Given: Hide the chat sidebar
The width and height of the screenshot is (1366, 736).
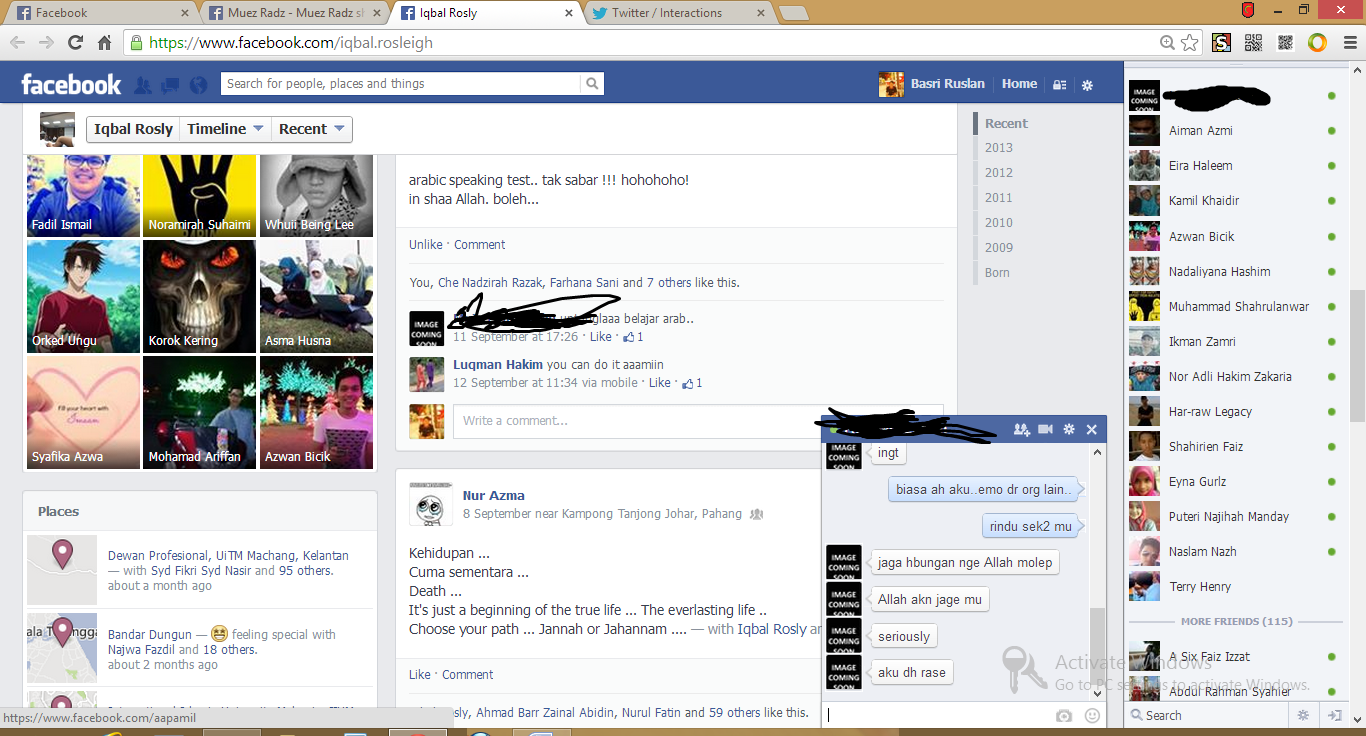Looking at the screenshot, I should (x=1334, y=715).
